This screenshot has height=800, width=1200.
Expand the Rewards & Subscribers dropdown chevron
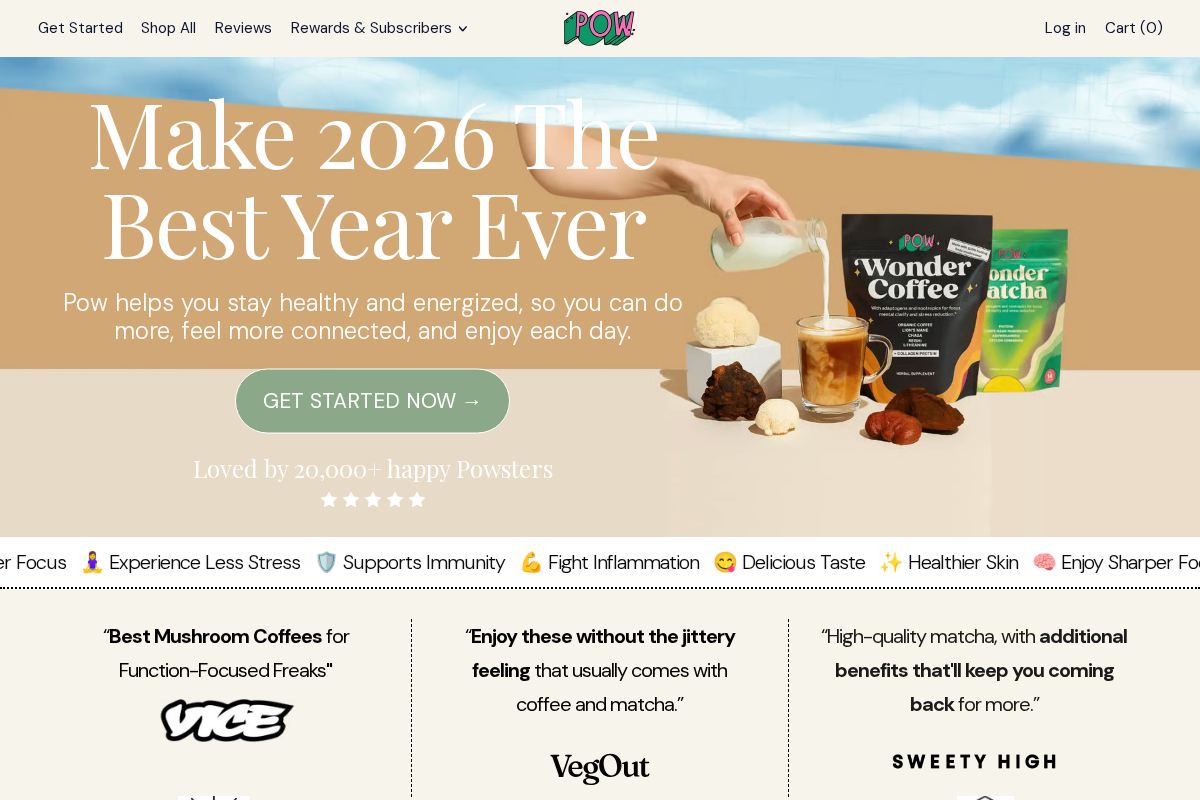coord(462,29)
